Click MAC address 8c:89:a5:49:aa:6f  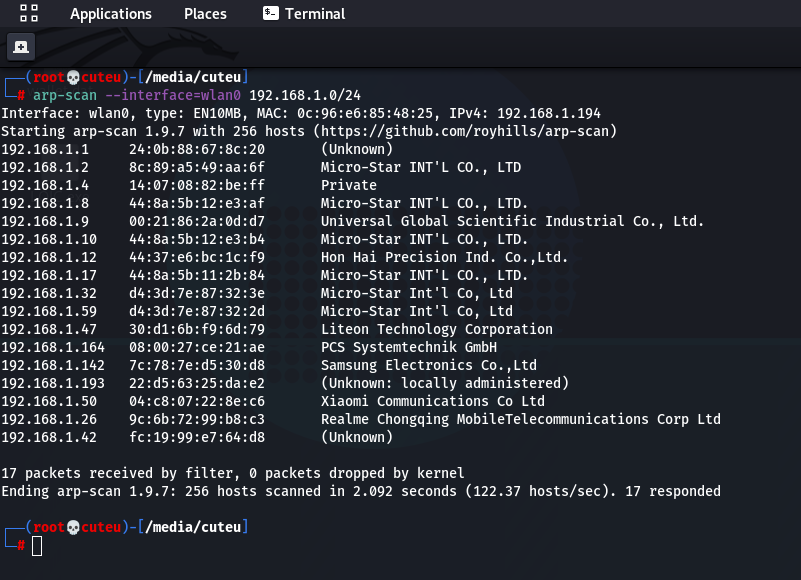pyautogui.click(x=197, y=167)
